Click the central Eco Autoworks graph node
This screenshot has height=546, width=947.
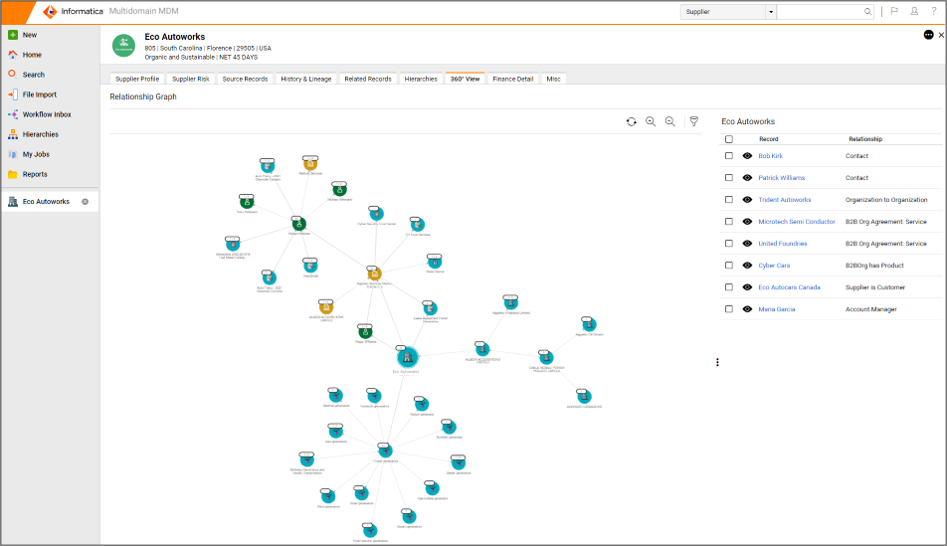406,357
